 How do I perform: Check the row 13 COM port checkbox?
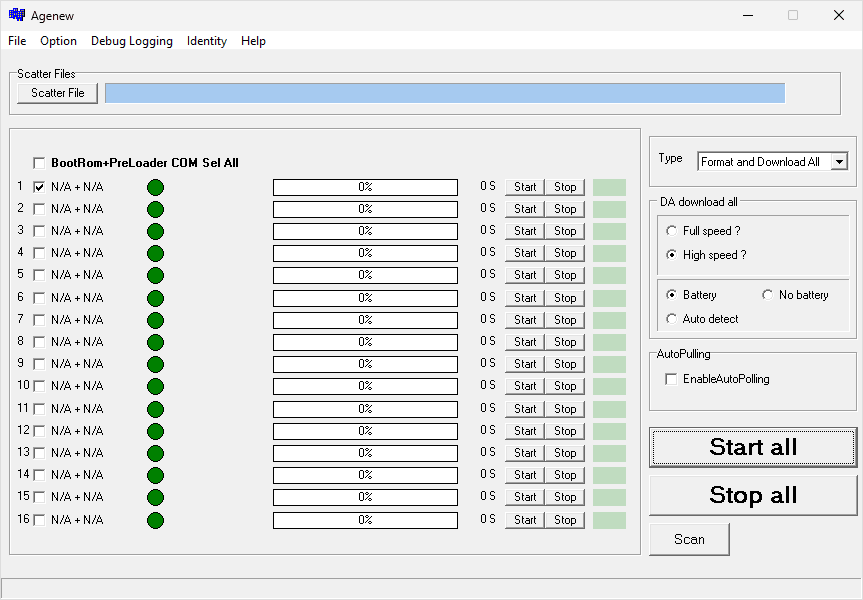(x=39, y=454)
